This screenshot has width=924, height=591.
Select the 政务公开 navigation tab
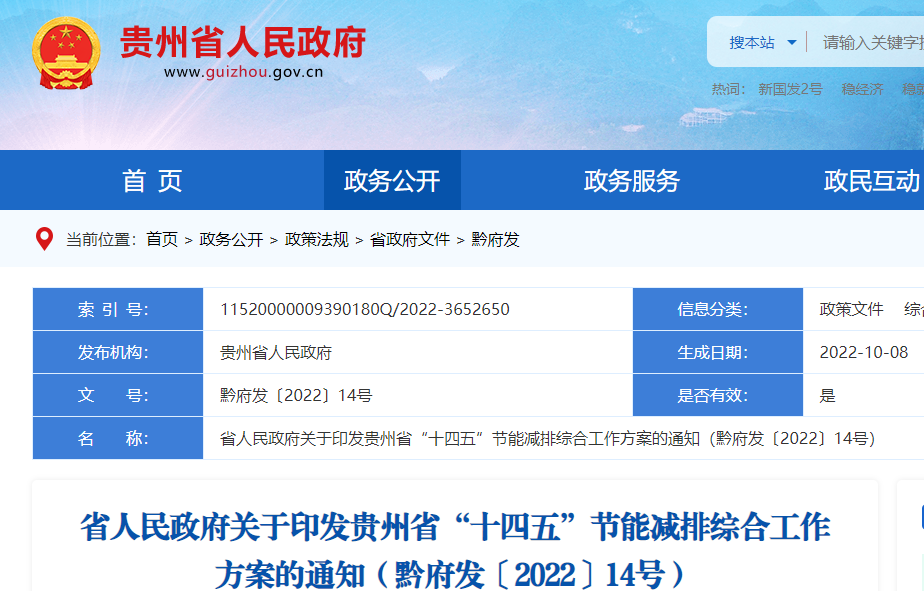coord(392,181)
